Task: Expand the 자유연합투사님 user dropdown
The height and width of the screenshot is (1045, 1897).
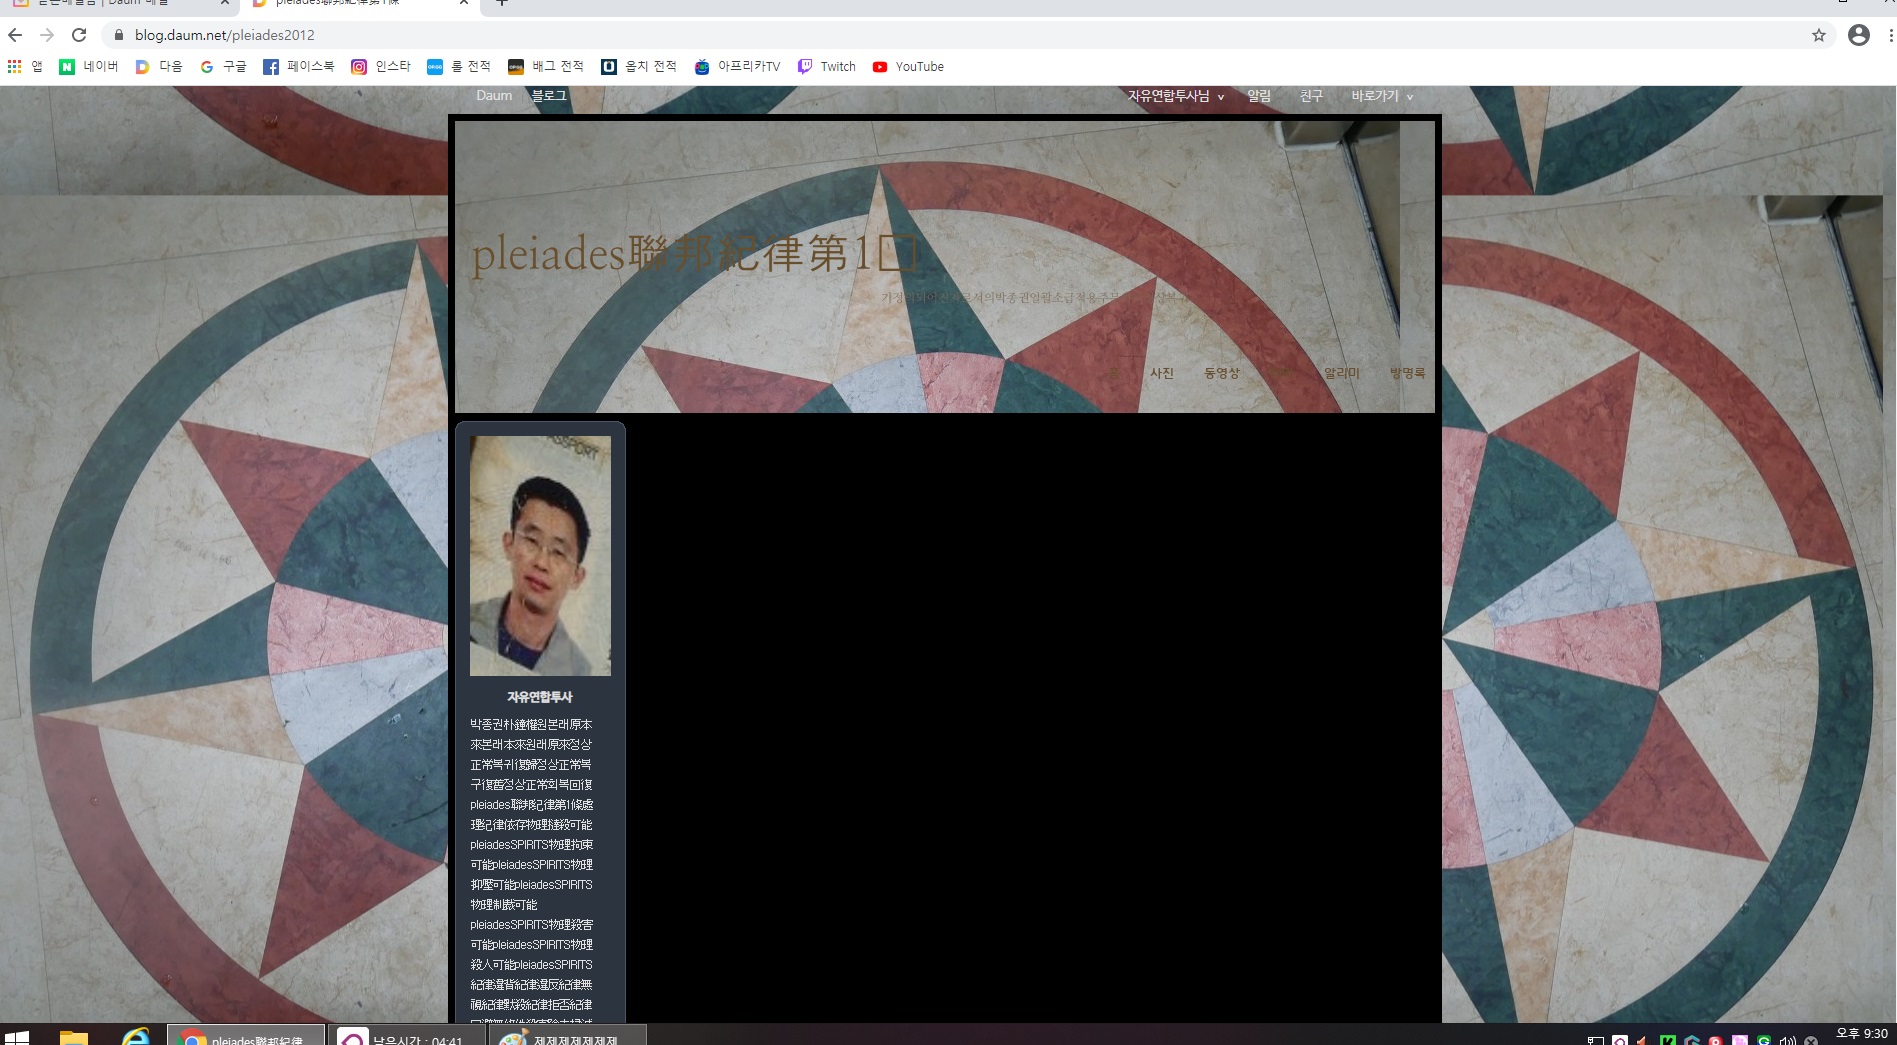Action: pyautogui.click(x=1176, y=96)
